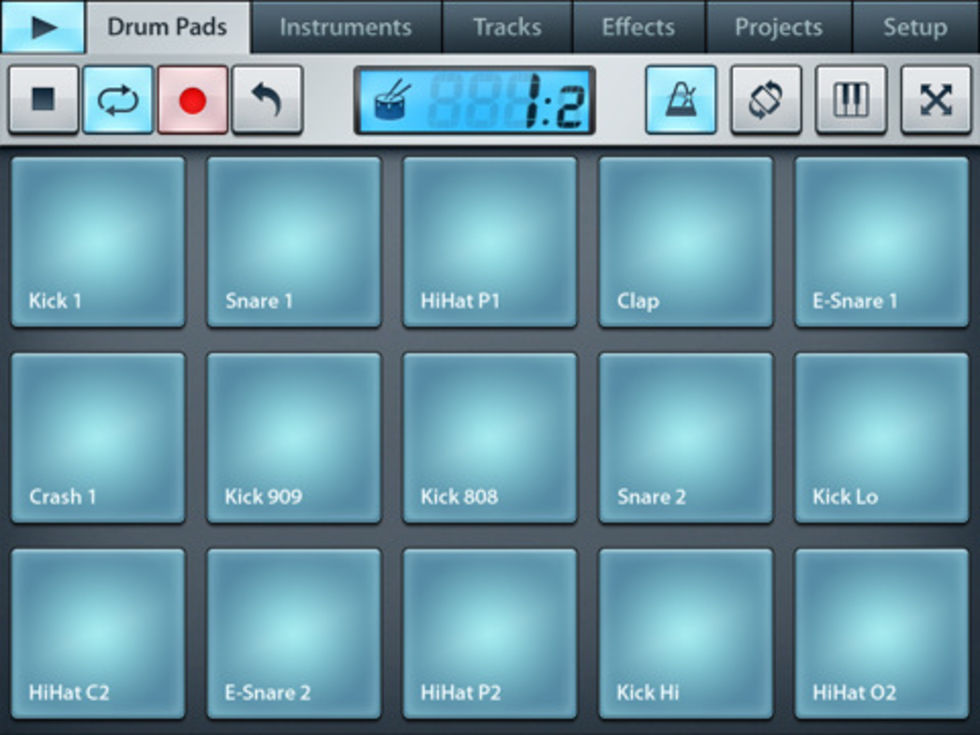The height and width of the screenshot is (735, 980).
Task: Open the Setup tab
Action: [x=916, y=27]
